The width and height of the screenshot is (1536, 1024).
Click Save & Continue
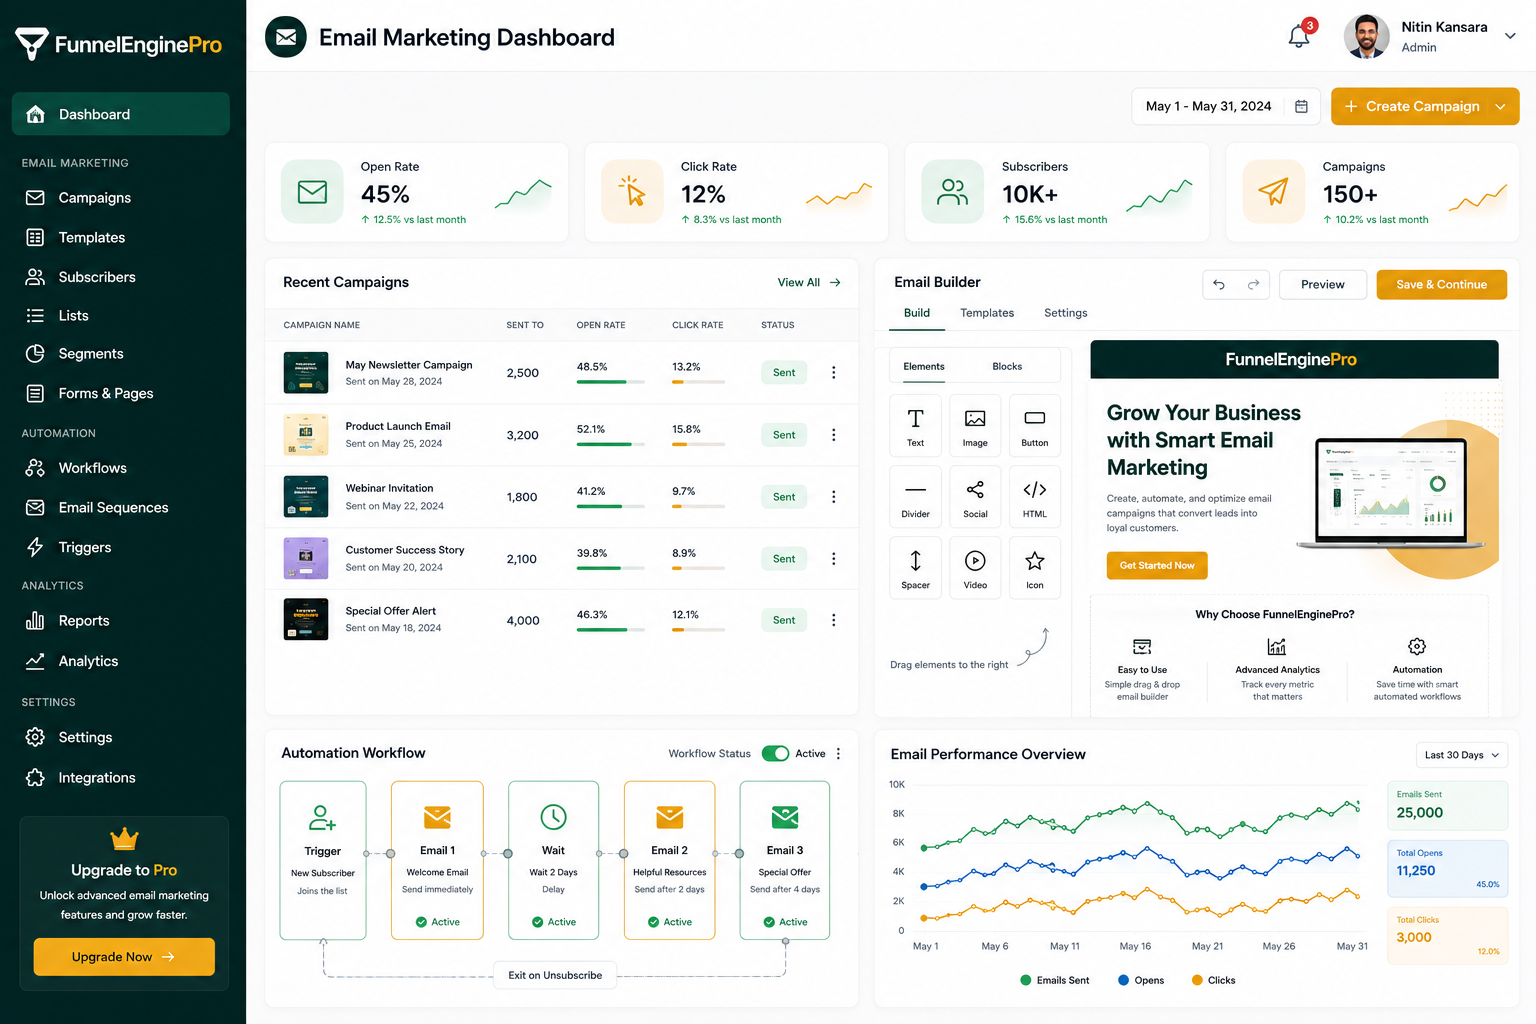coord(1442,285)
